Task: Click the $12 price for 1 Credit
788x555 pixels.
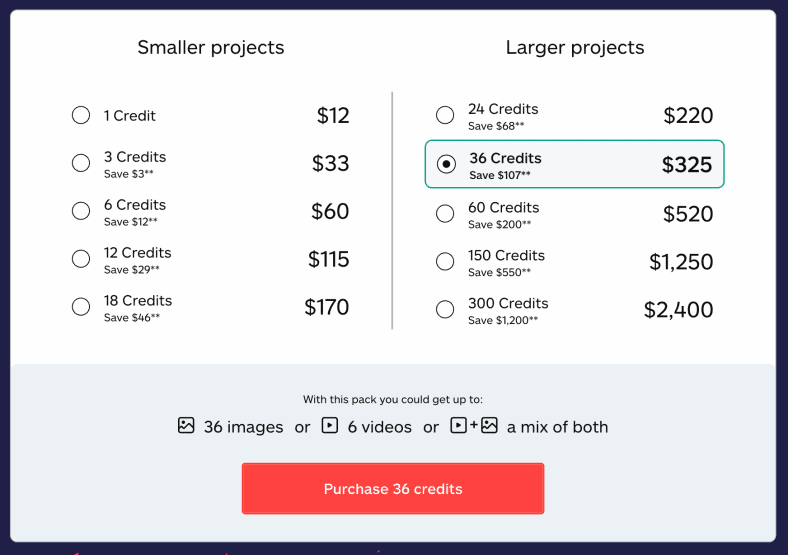Action: 333,116
